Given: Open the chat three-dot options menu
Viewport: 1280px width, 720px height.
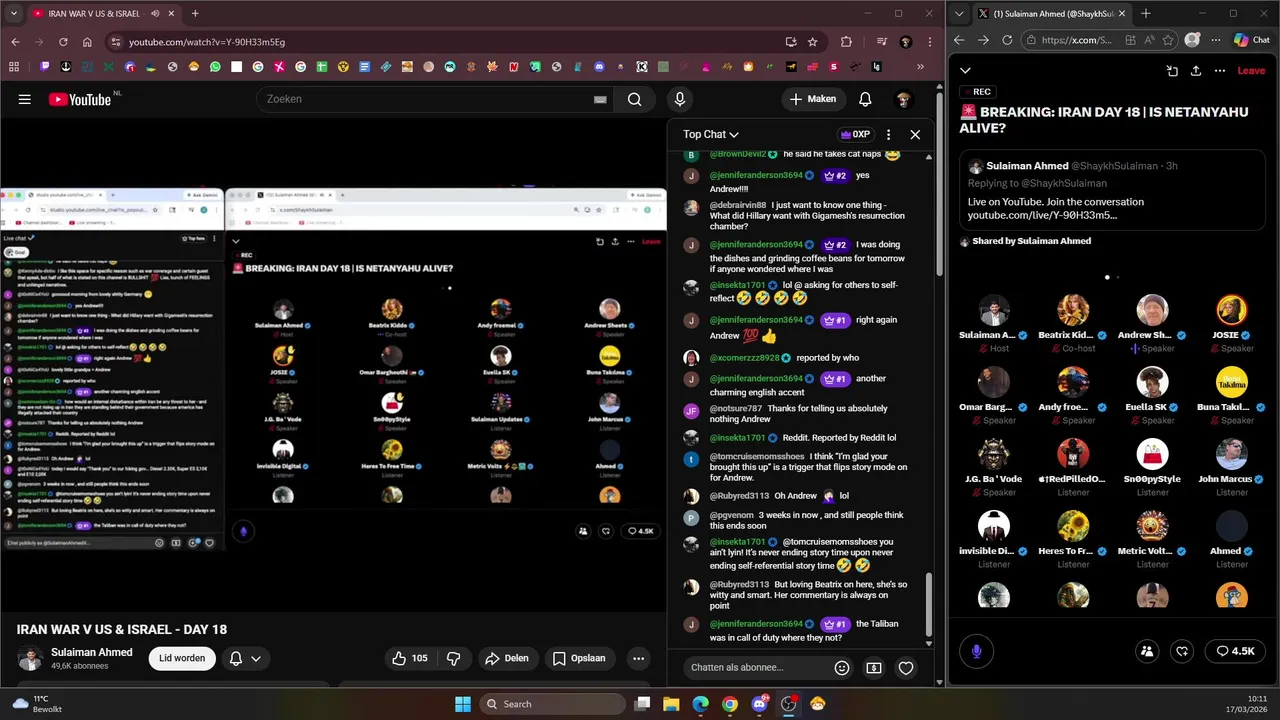Looking at the screenshot, I should [888, 134].
